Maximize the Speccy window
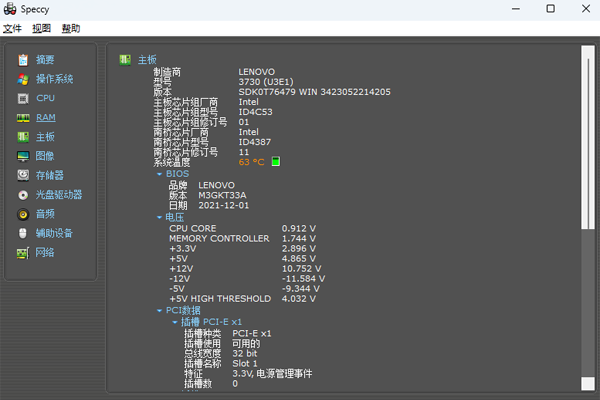Screen dimensions: 600x400 (550, 9)
